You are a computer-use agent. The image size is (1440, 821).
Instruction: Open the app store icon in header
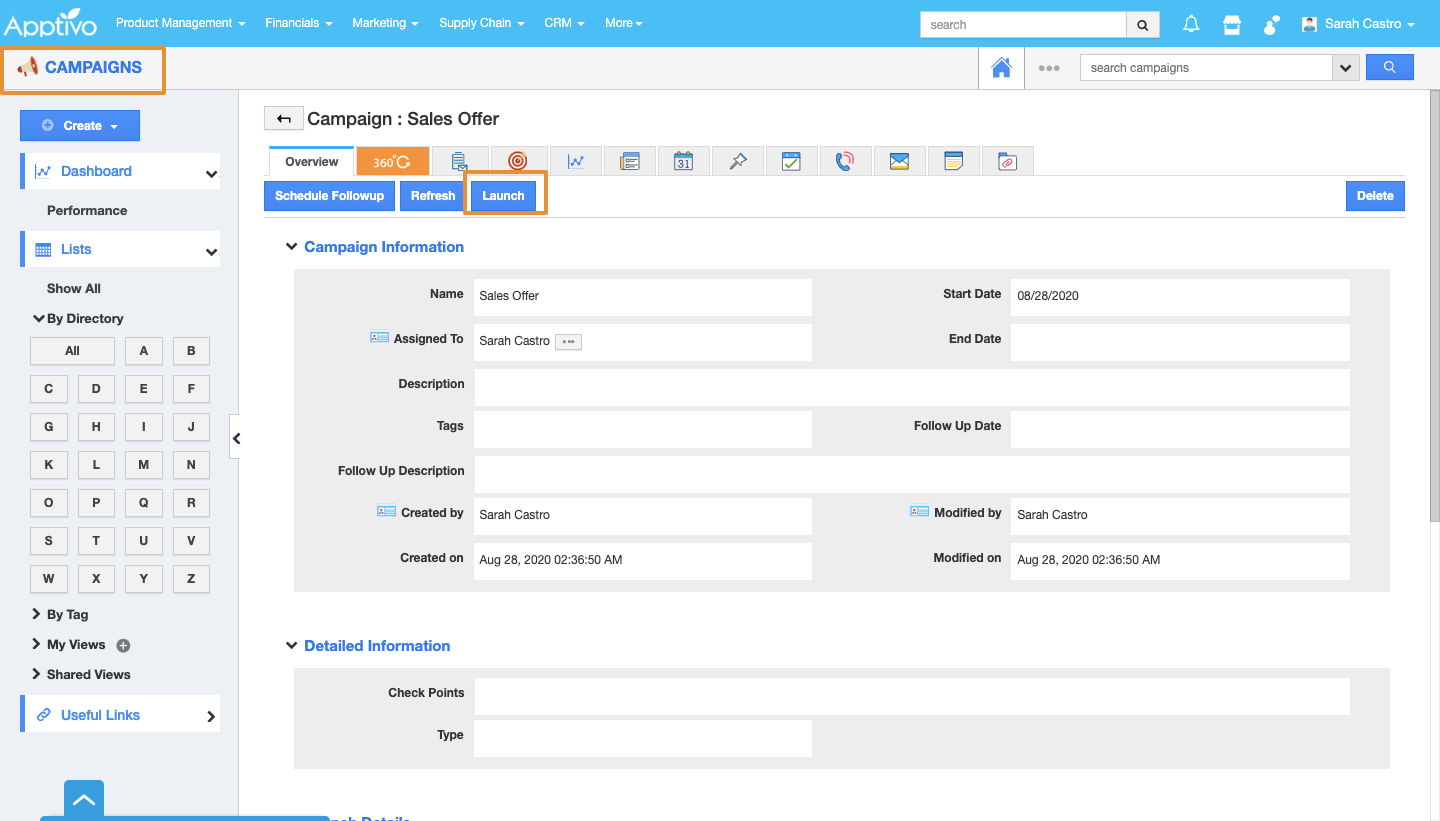[x=1232, y=24]
